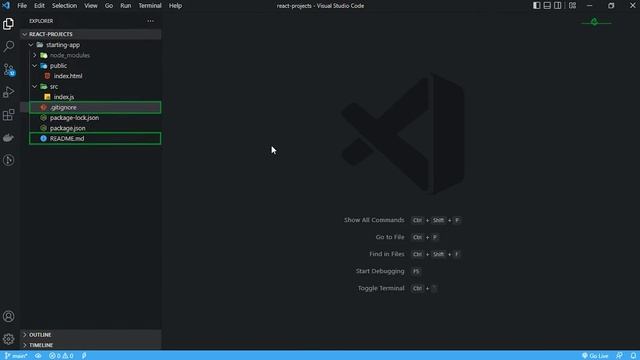Click the Go to File shortcut hint
This screenshot has height=360, width=640.
[407, 237]
